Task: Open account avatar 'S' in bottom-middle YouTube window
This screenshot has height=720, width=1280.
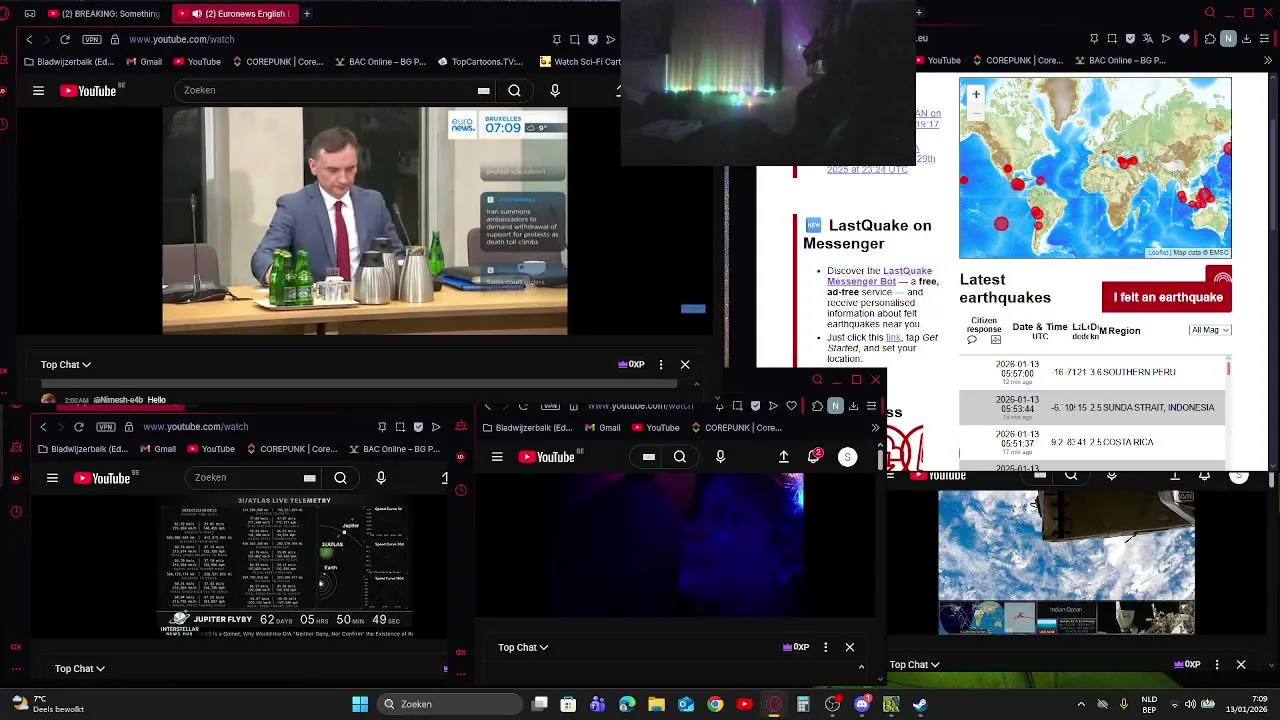Action: coord(847,457)
